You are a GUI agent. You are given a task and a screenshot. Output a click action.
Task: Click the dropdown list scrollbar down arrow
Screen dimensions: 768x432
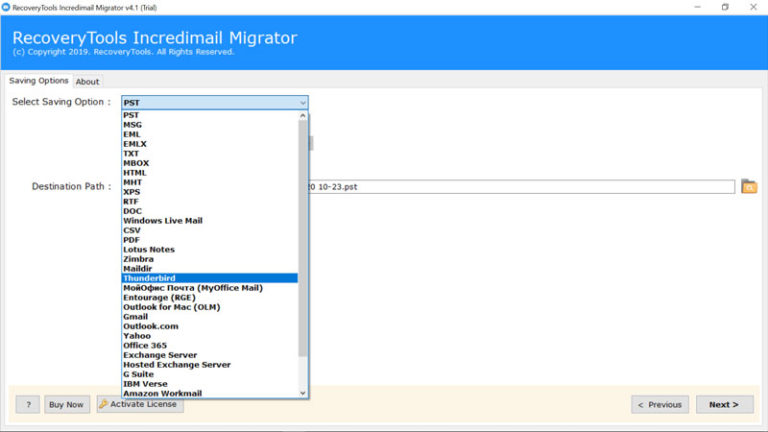pos(303,393)
